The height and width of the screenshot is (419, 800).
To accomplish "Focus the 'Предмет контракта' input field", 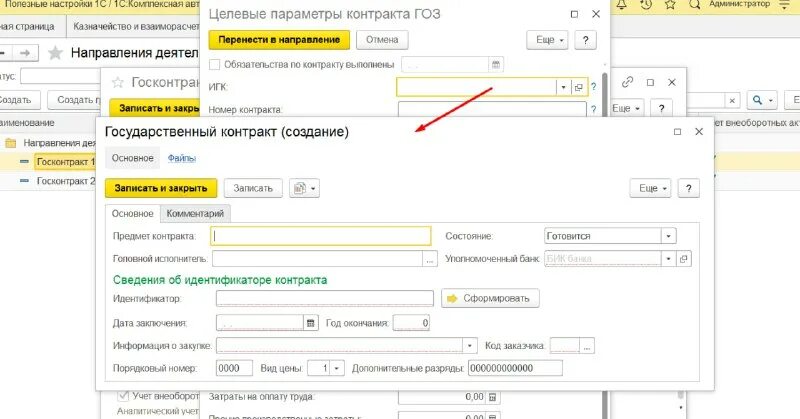I will (x=321, y=236).
